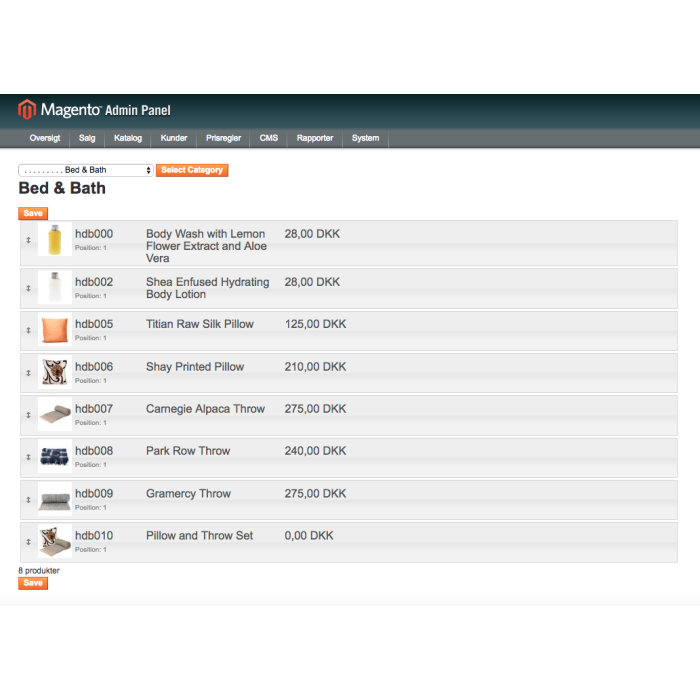The image size is (700, 700).
Task: Click the Shay Printed Pillow thumbnail
Action: point(54,372)
